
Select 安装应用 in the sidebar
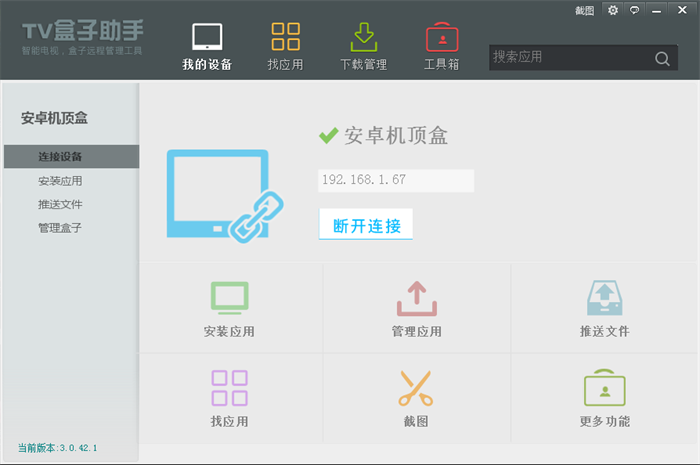(x=60, y=181)
